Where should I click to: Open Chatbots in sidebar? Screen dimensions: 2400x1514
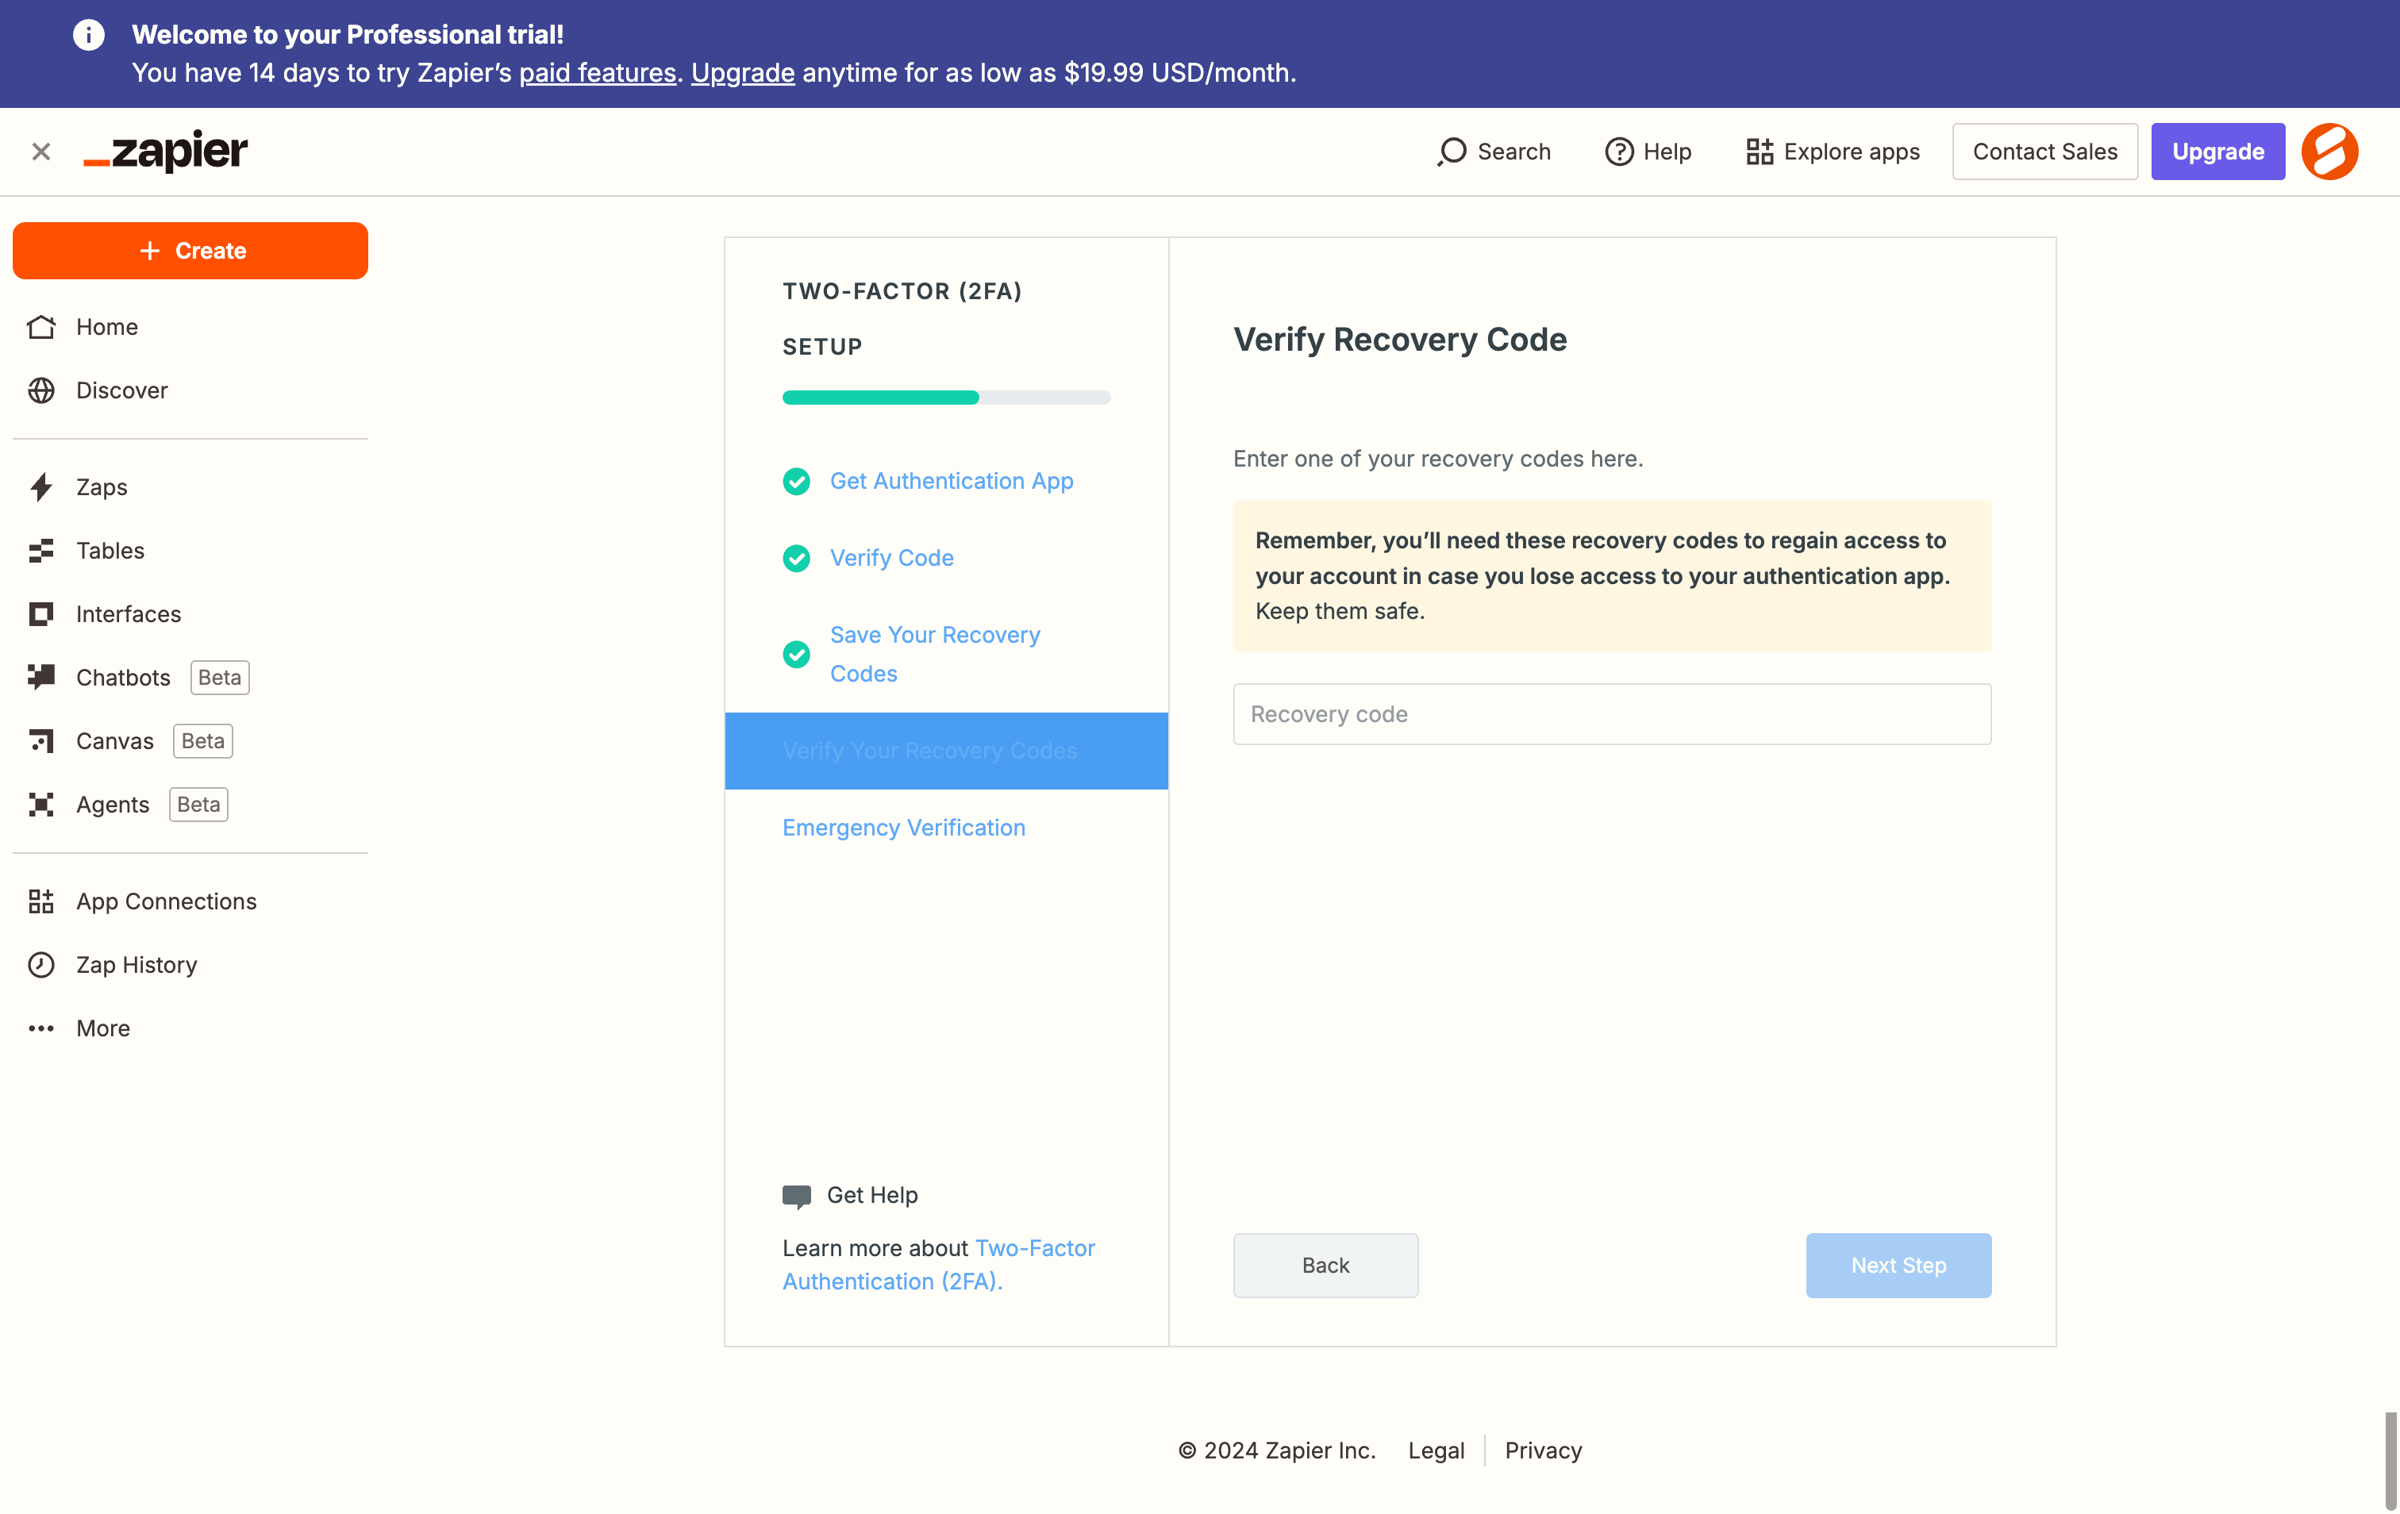pos(190,677)
